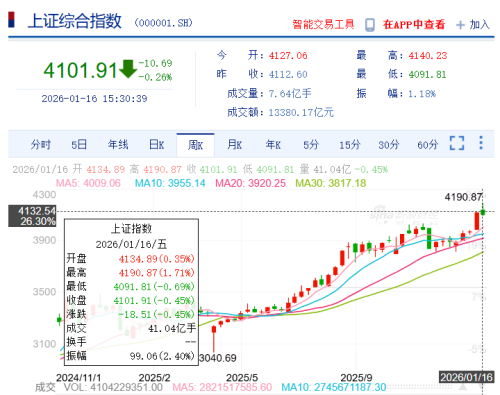Click the 最高 value 4140.23
This screenshot has width=500, height=395.
(x=428, y=56)
